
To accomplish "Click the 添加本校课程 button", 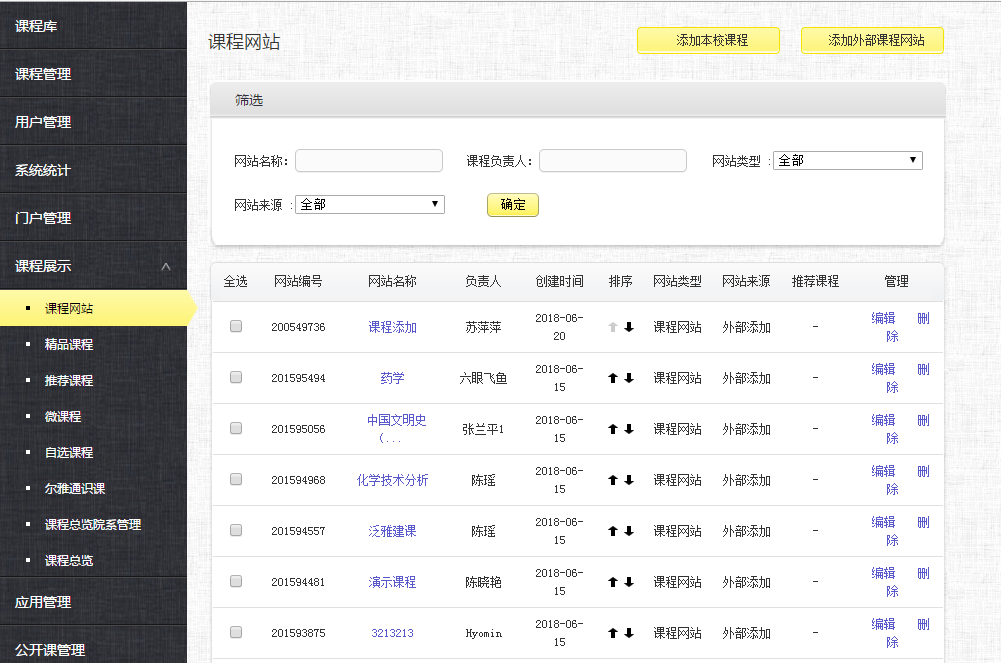I will 707,40.
